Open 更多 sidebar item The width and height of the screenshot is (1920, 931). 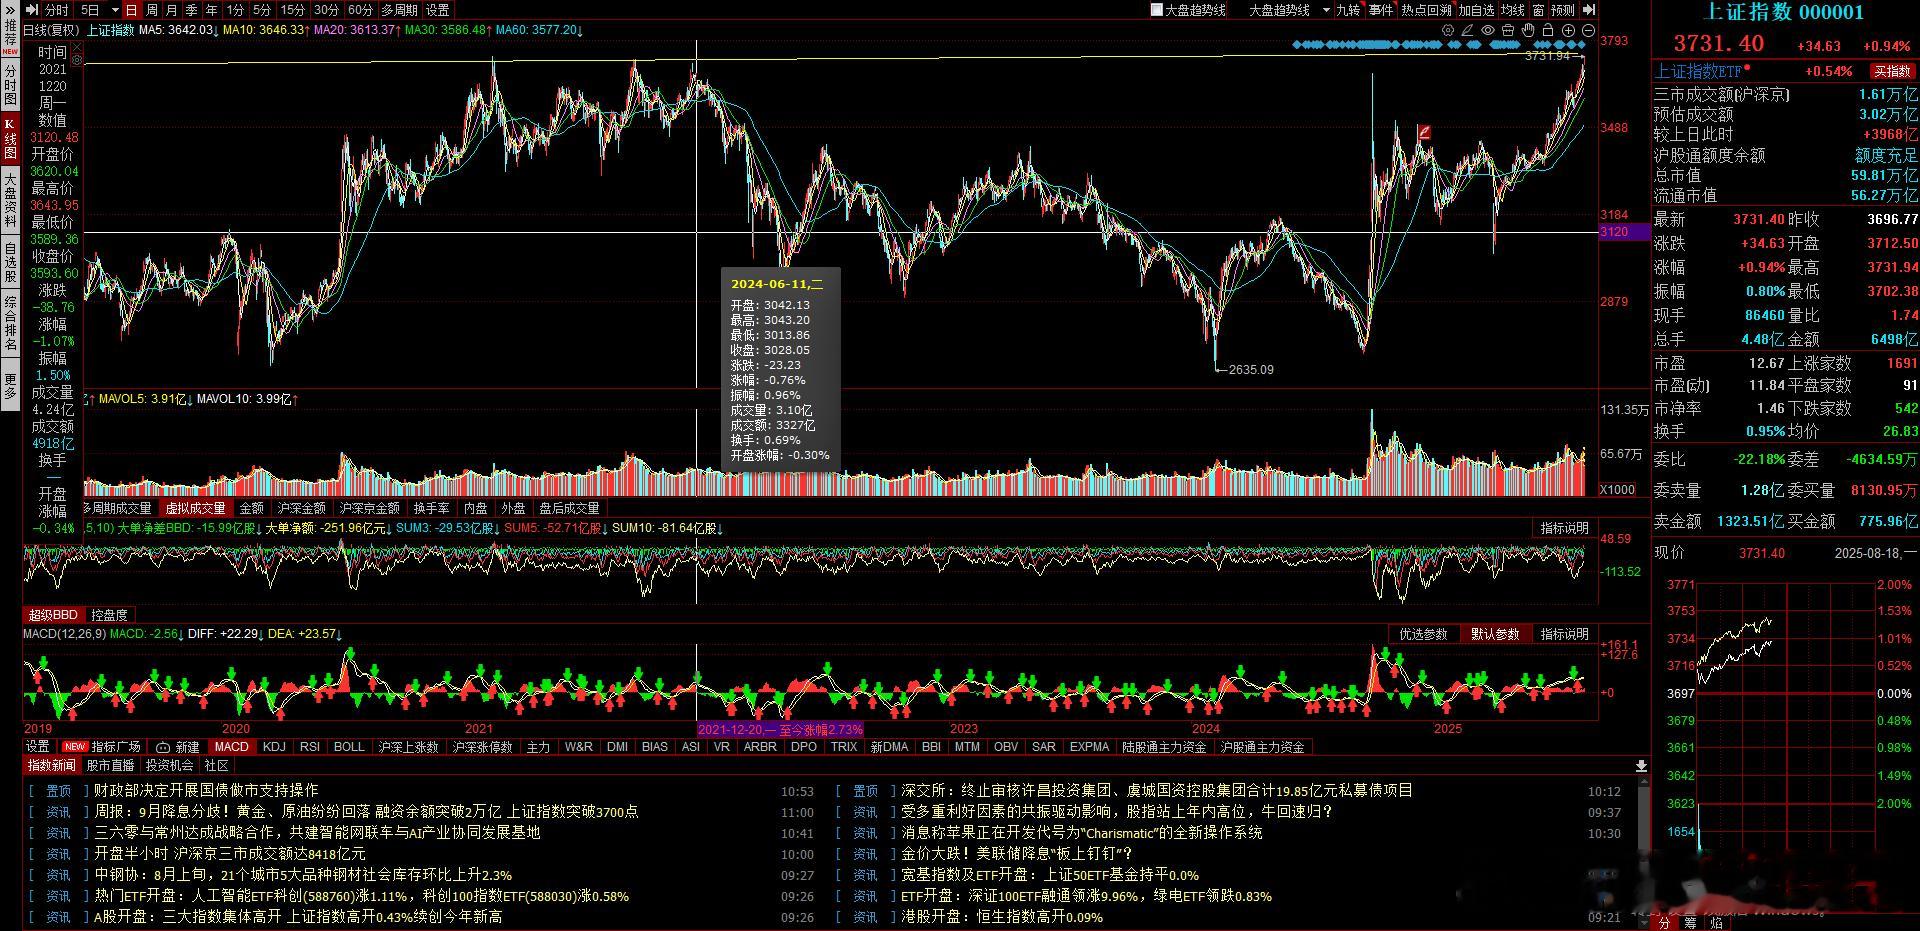click(10, 386)
